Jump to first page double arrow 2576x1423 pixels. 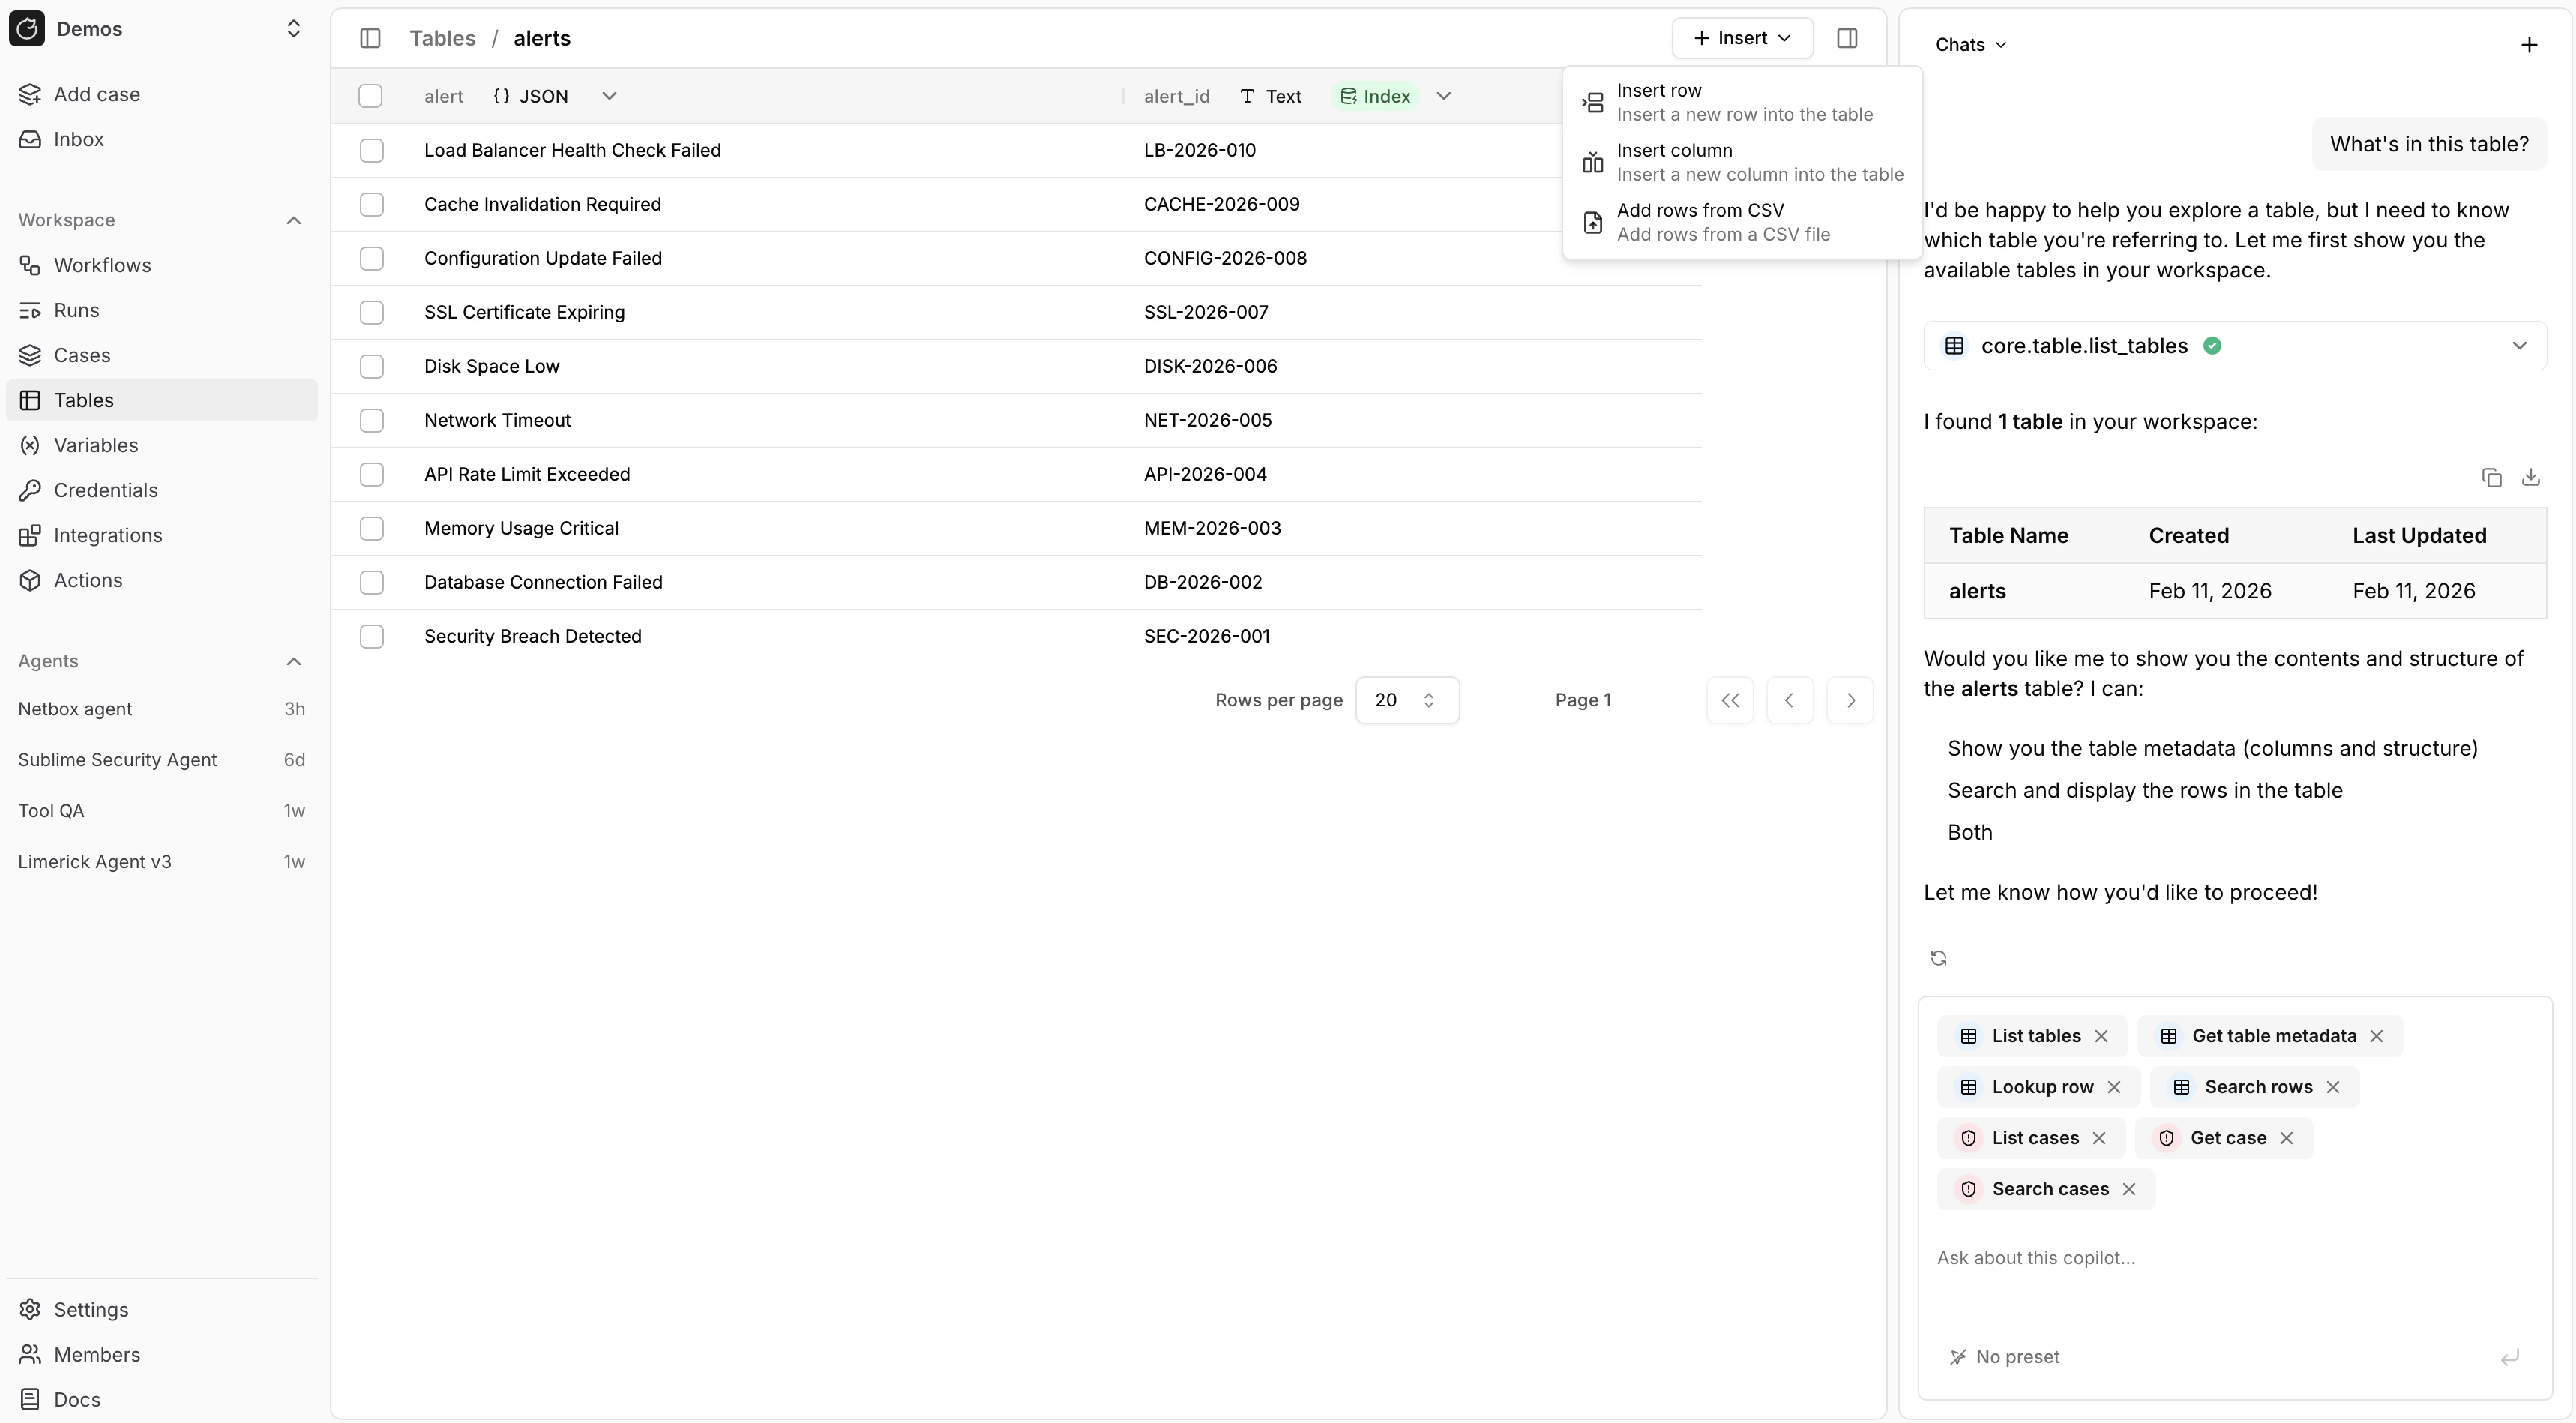tap(1730, 700)
